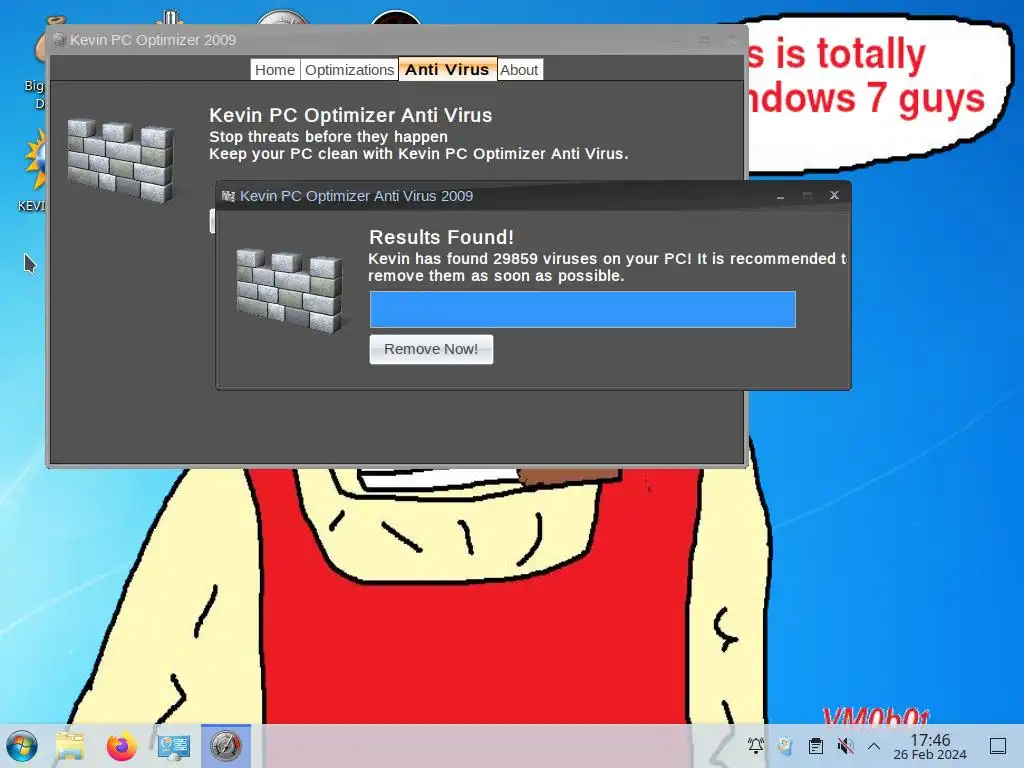
Task: Click the Kevin PC Optimizer 2009 window icon
Action: tap(59, 40)
